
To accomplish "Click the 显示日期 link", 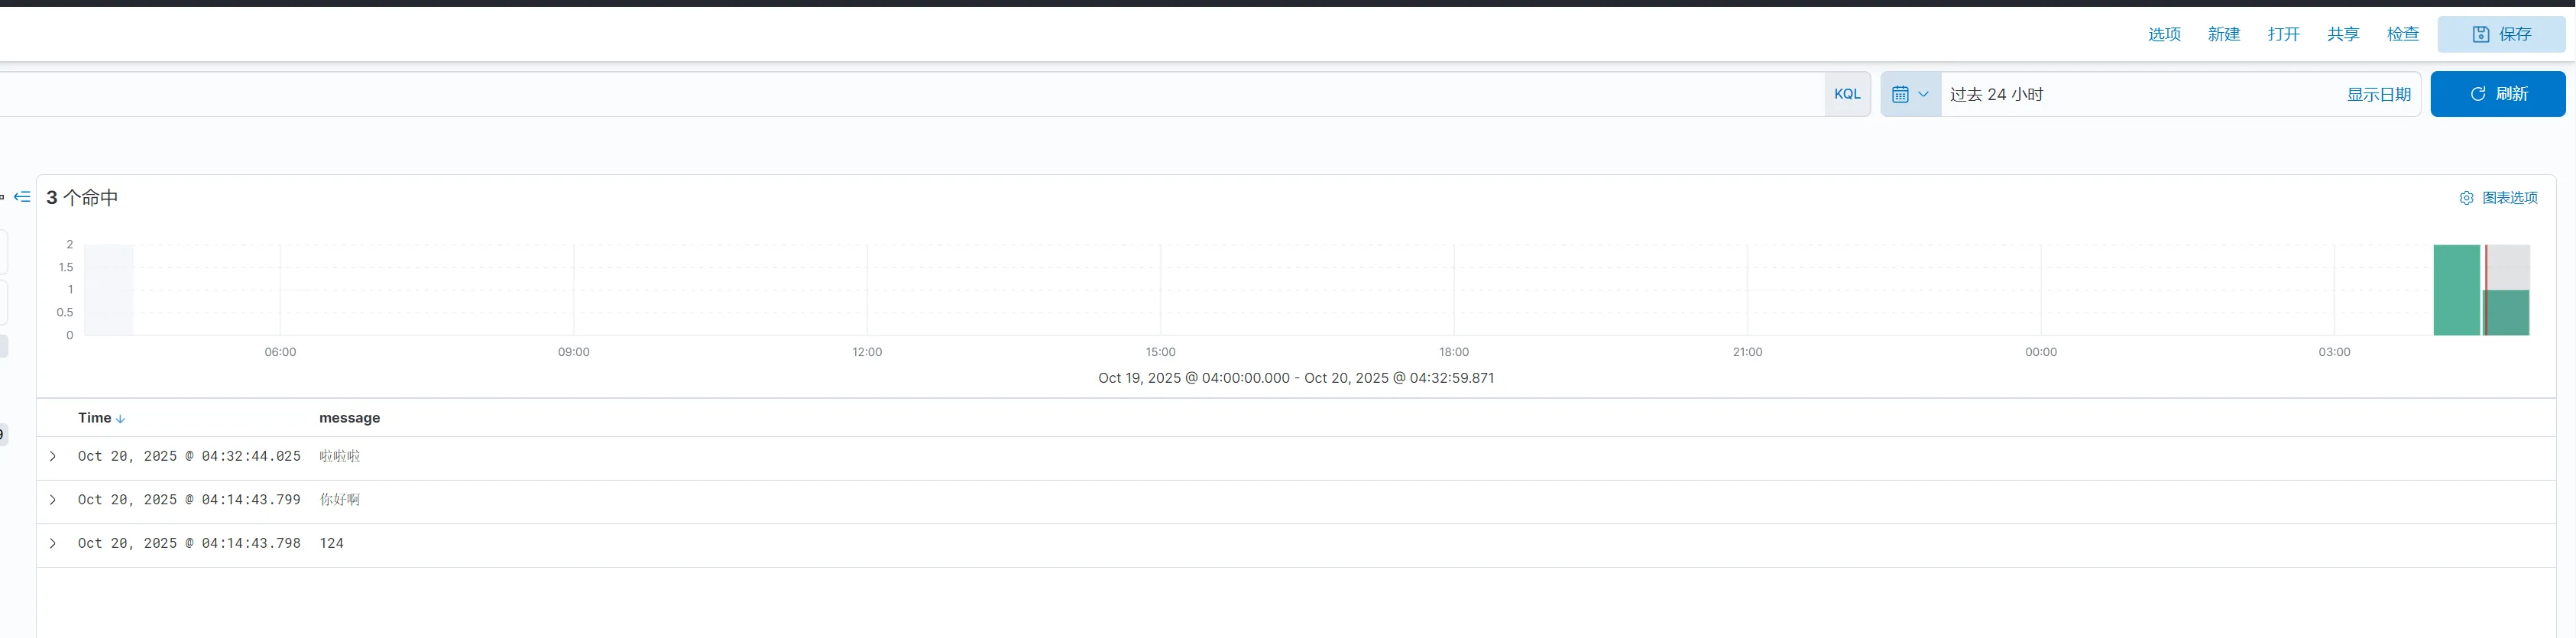I will click(x=2378, y=94).
